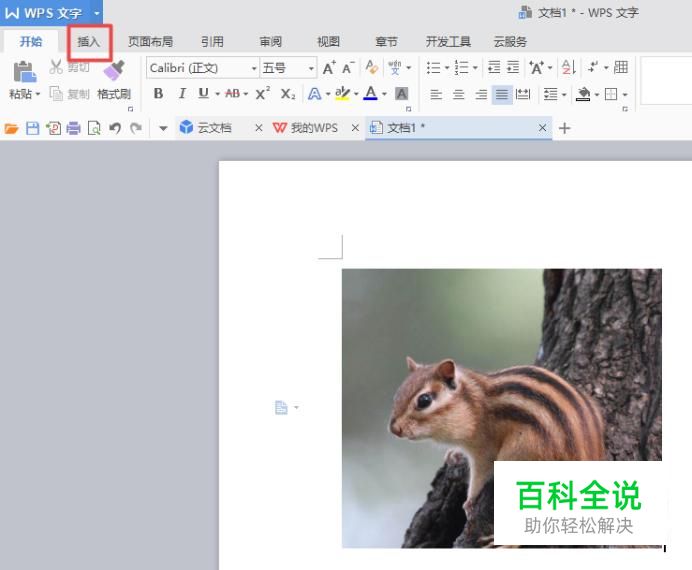Toggle subscript X₂ formatting
This screenshot has height=570, width=692.
(x=288, y=94)
